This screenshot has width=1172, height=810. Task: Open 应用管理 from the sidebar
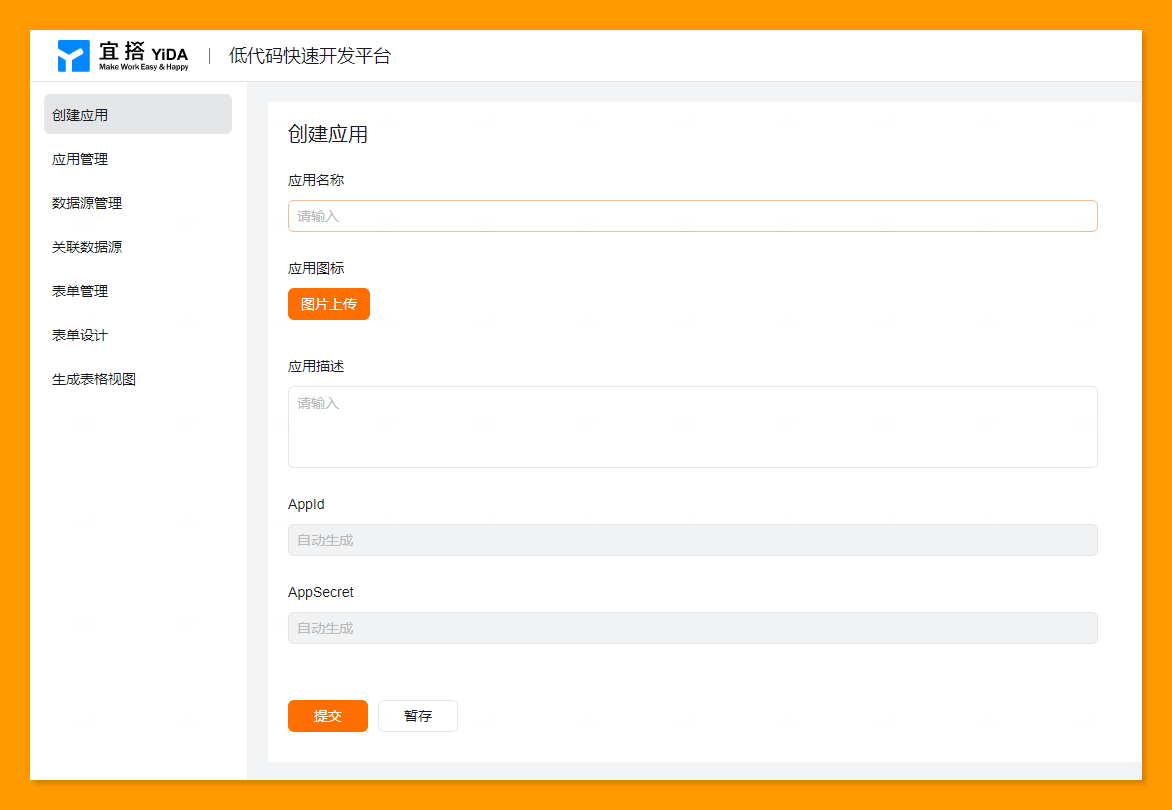80,159
